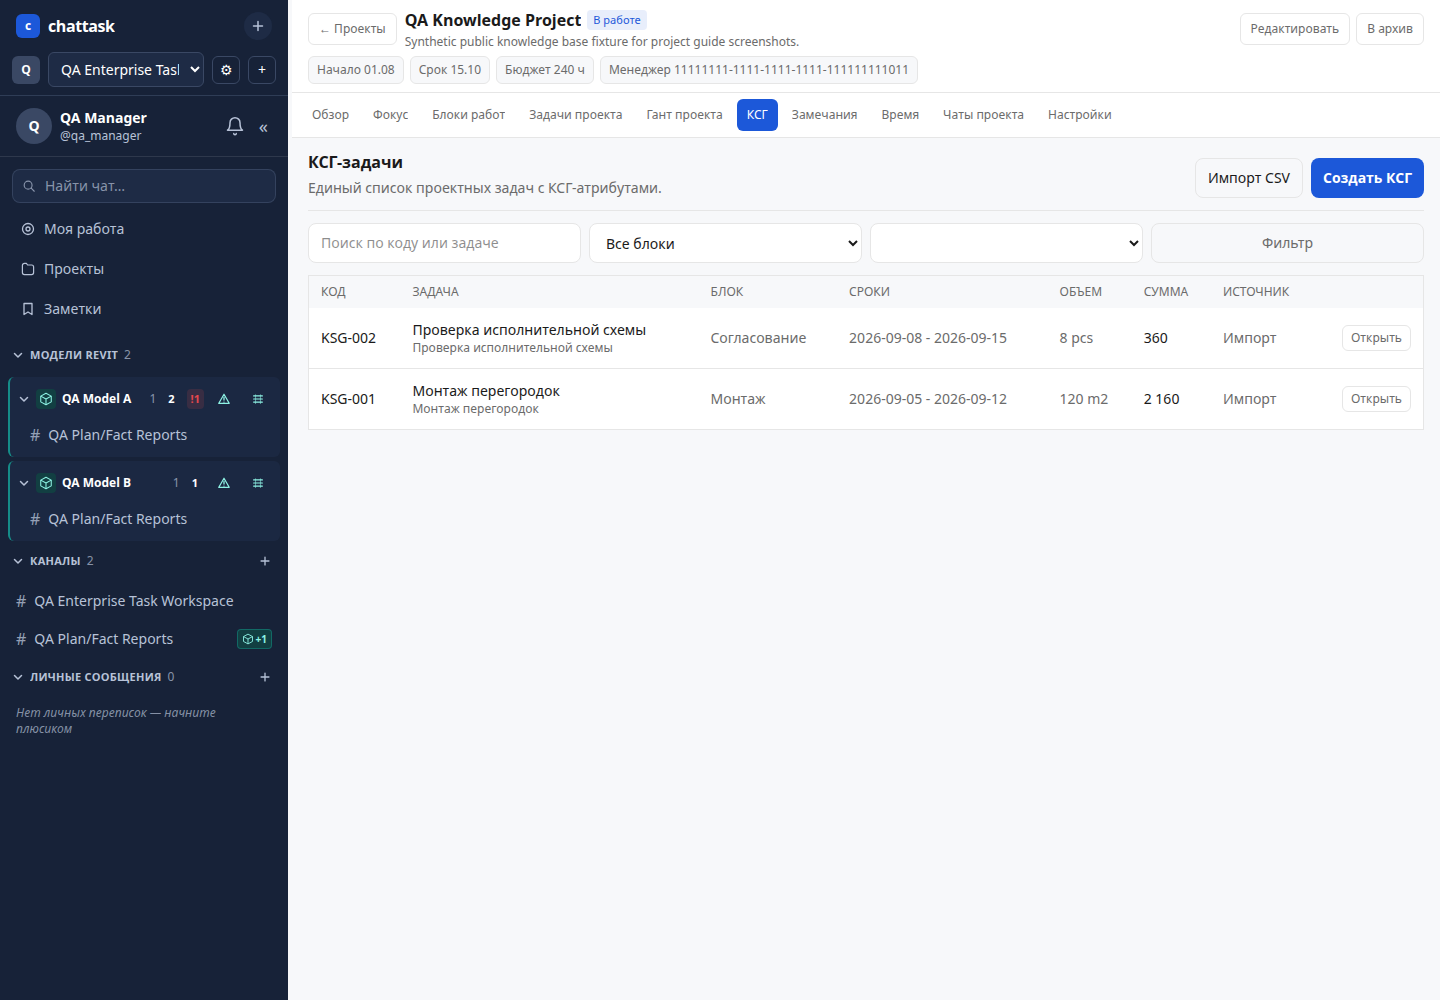
Task: Add a channel with plus in Каналы
Action: 265,561
